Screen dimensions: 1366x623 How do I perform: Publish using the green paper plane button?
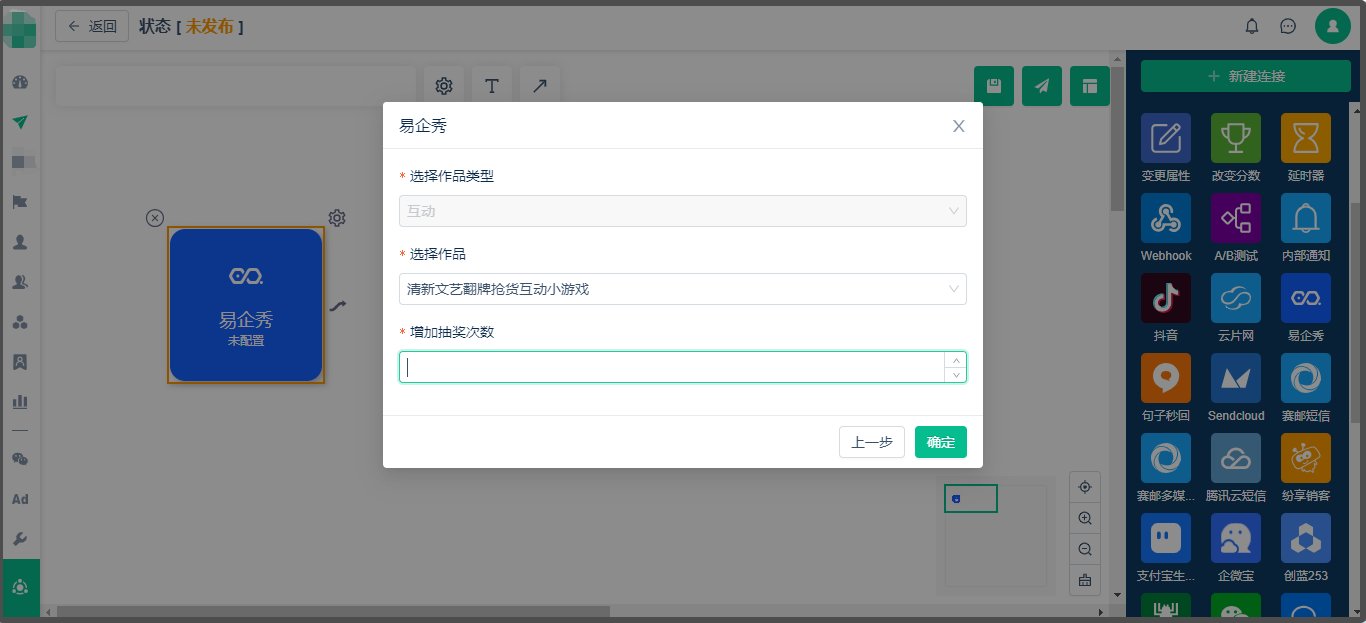tap(1042, 86)
